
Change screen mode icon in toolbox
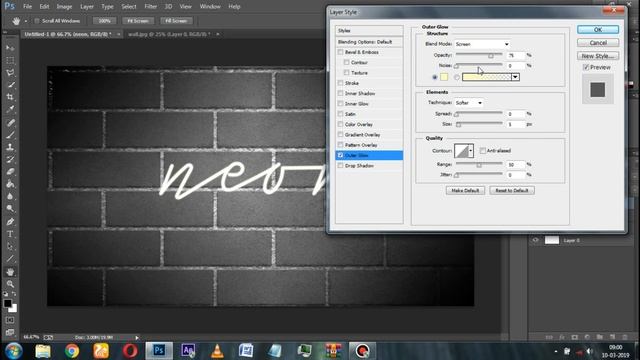[x=10, y=333]
